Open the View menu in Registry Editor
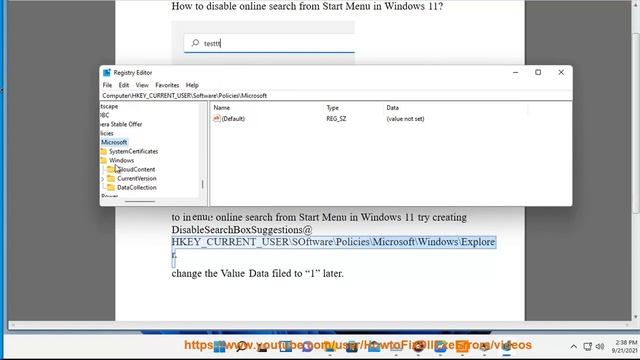This screenshot has width=640, height=360. click(x=142, y=85)
